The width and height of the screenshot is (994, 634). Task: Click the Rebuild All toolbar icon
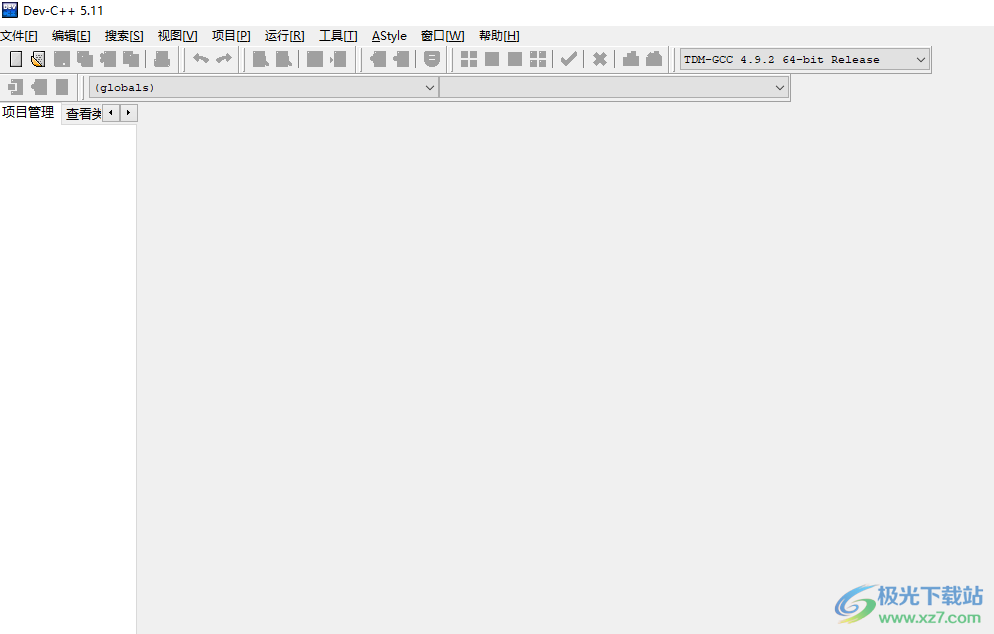point(538,59)
